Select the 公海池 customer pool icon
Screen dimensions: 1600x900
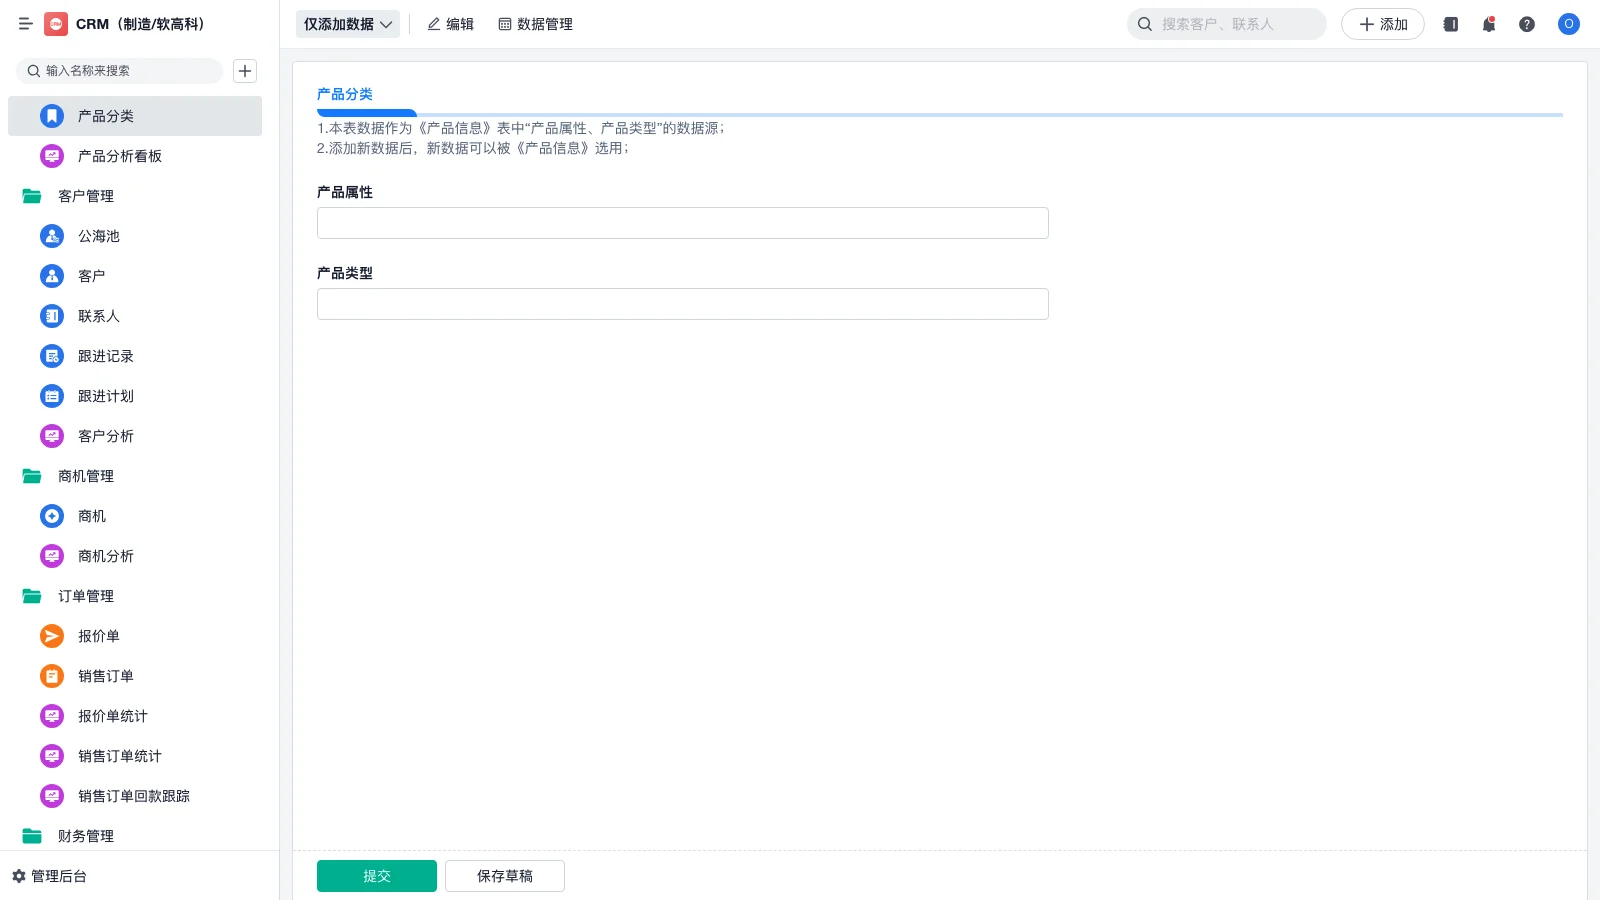tap(51, 236)
